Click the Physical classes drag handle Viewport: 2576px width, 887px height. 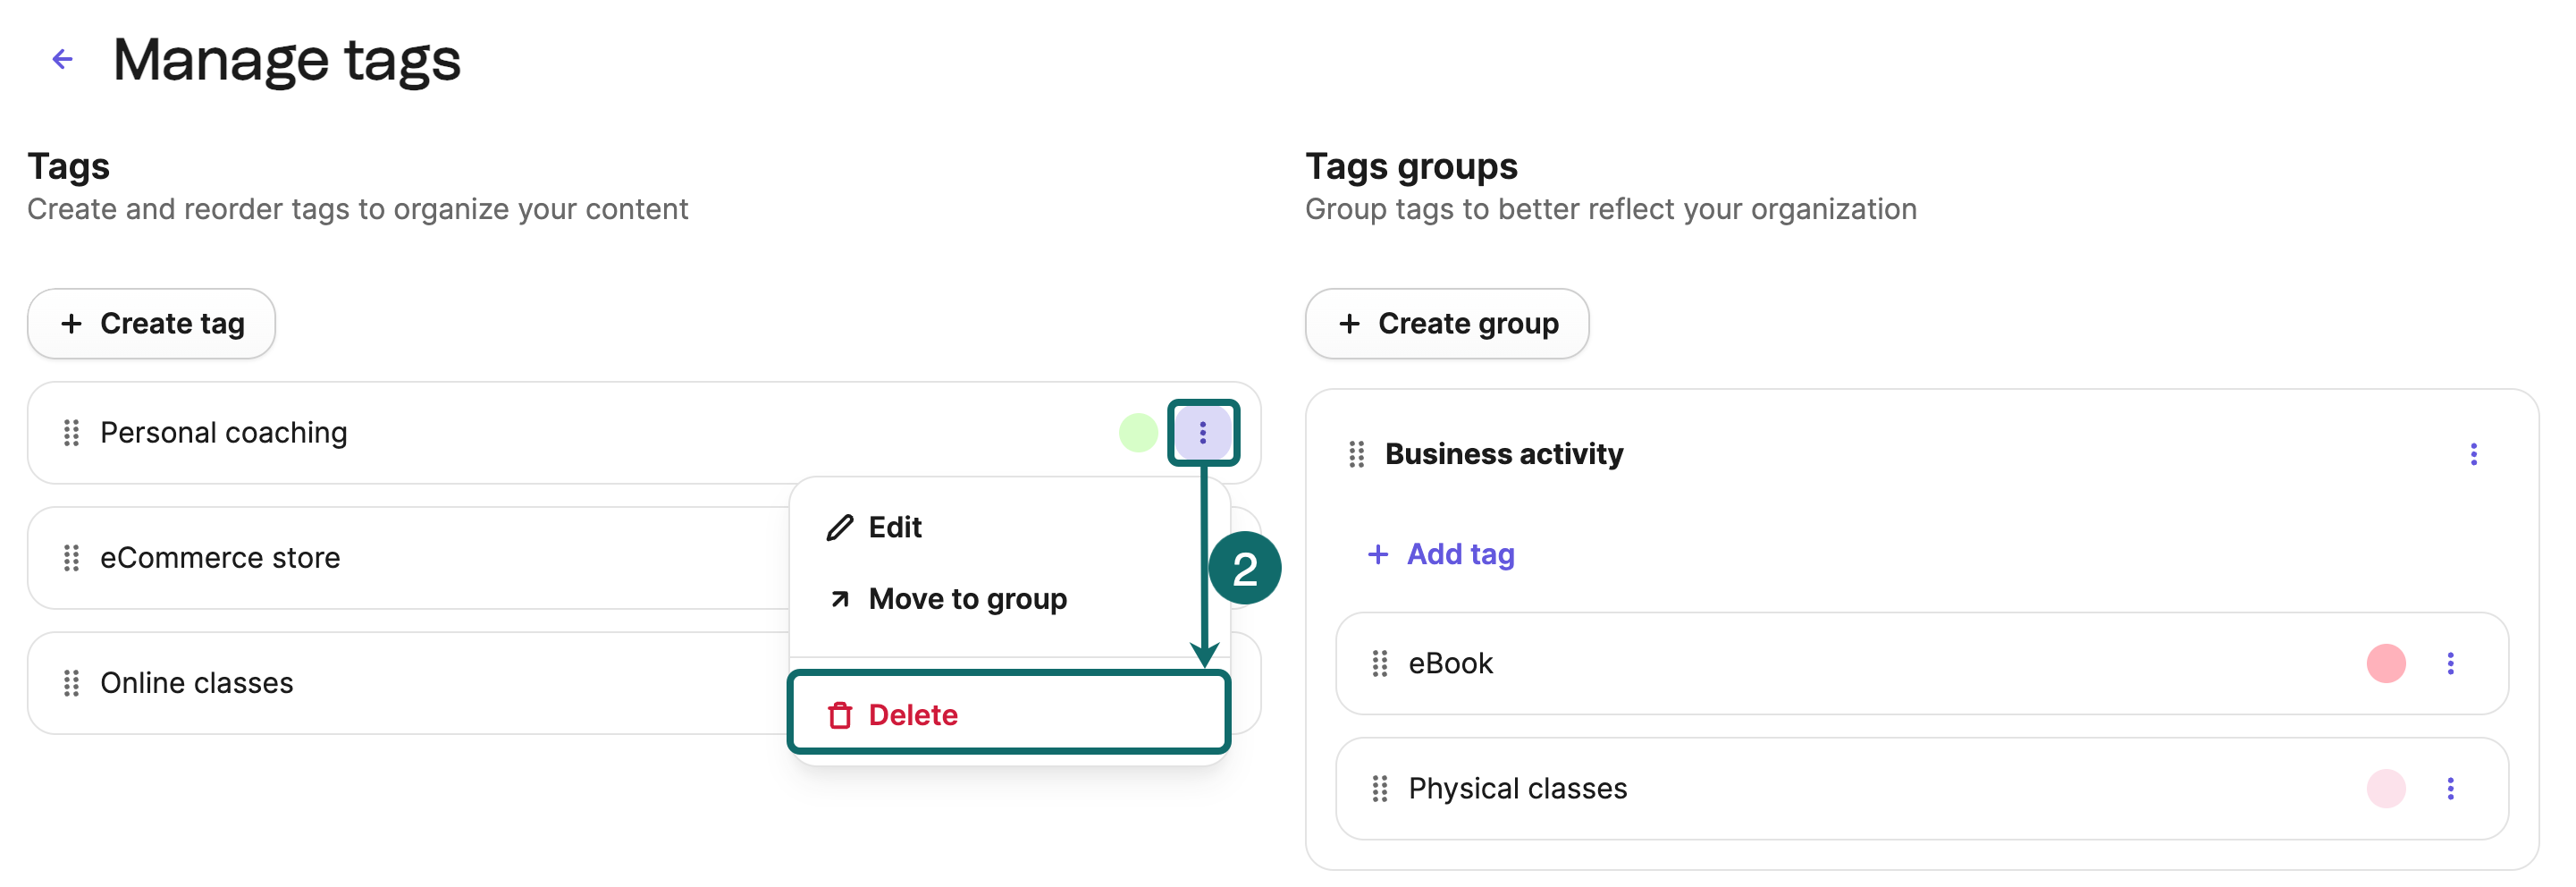[1379, 789]
